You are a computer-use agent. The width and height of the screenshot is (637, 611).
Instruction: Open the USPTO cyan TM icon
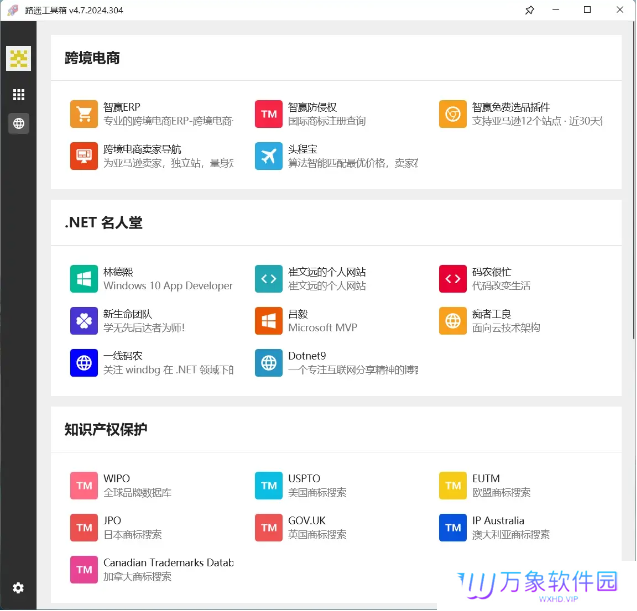pyautogui.click(x=269, y=485)
